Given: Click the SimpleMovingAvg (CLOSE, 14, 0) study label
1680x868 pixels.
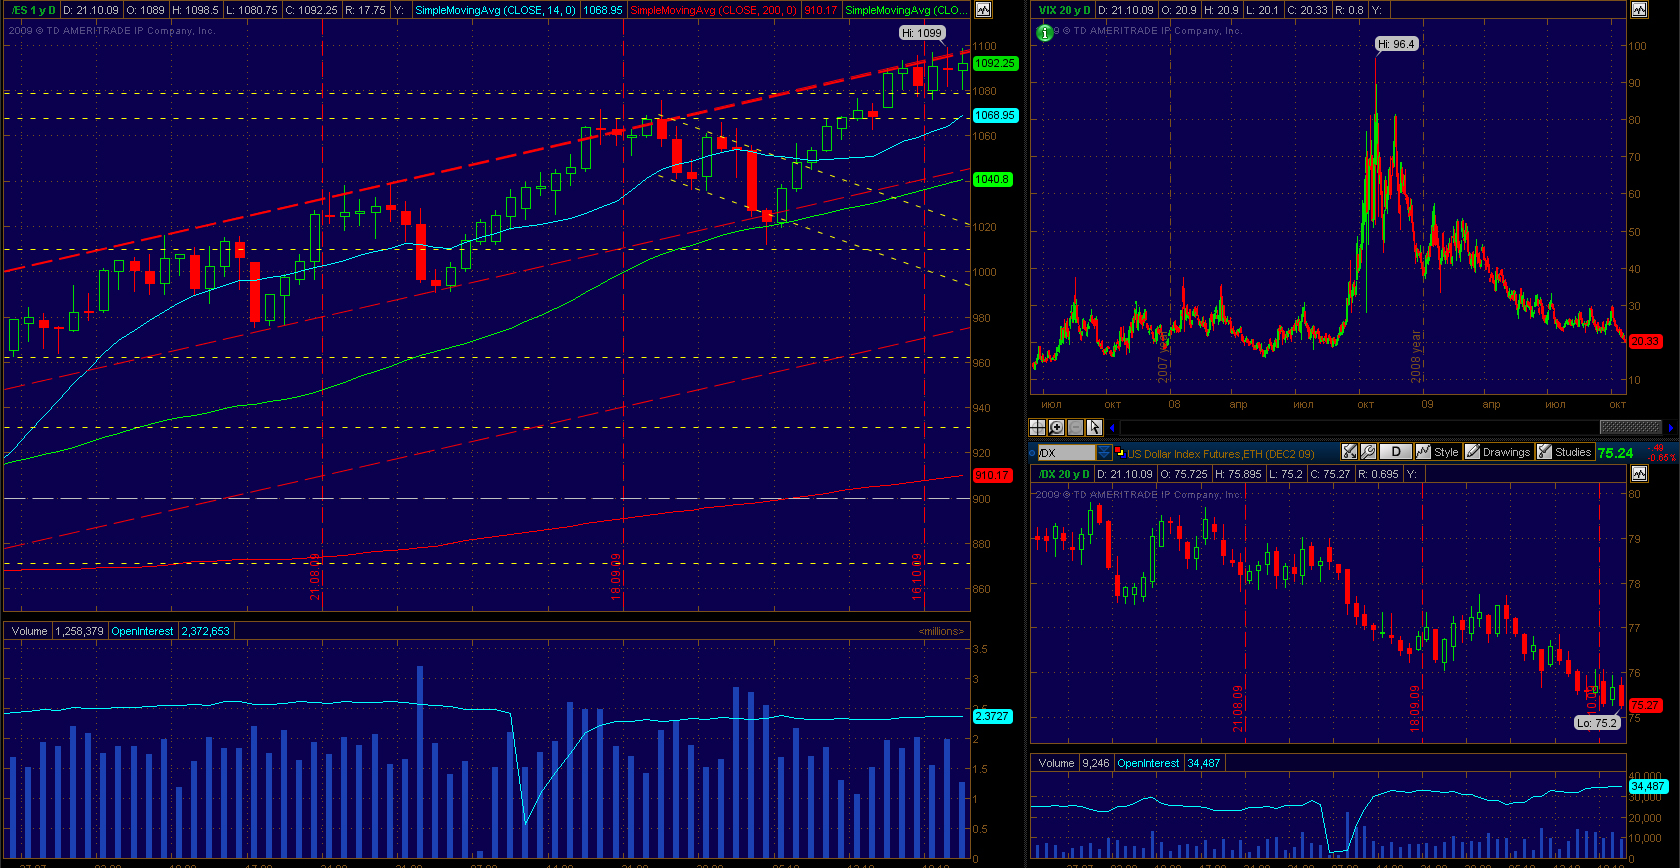Looking at the screenshot, I should 495,10.
